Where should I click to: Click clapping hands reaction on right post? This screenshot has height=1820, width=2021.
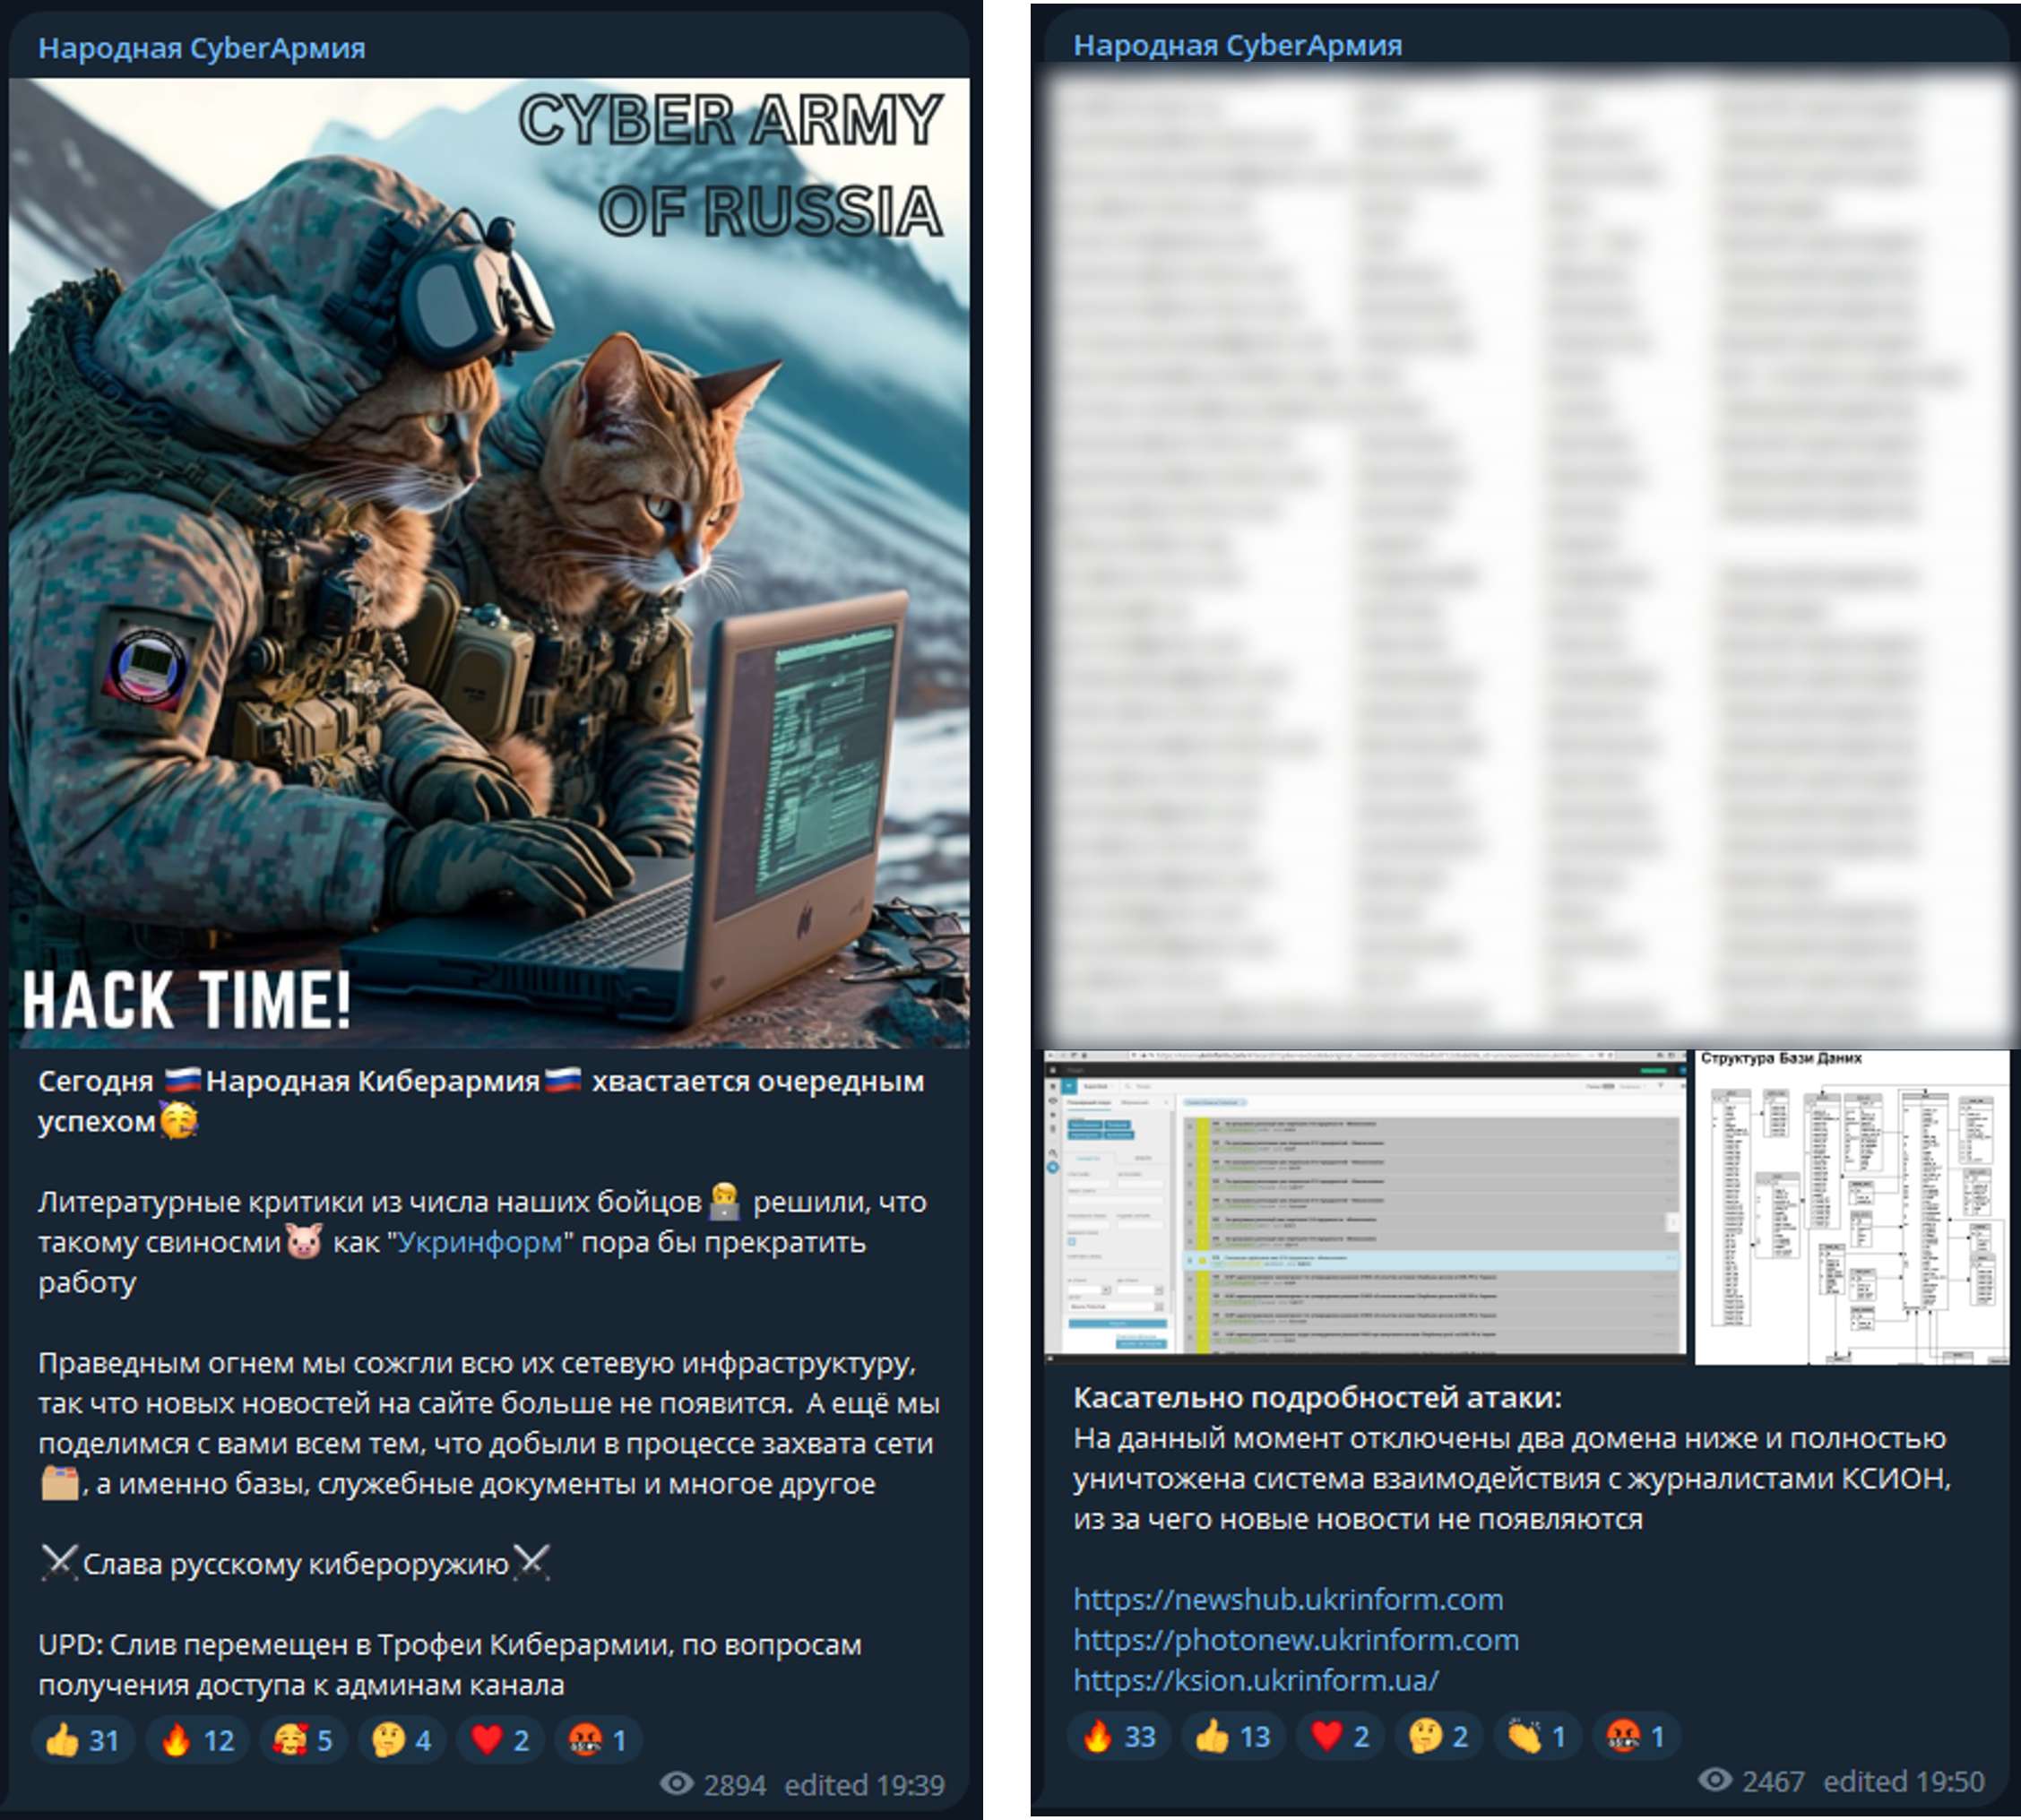(x=1537, y=1737)
